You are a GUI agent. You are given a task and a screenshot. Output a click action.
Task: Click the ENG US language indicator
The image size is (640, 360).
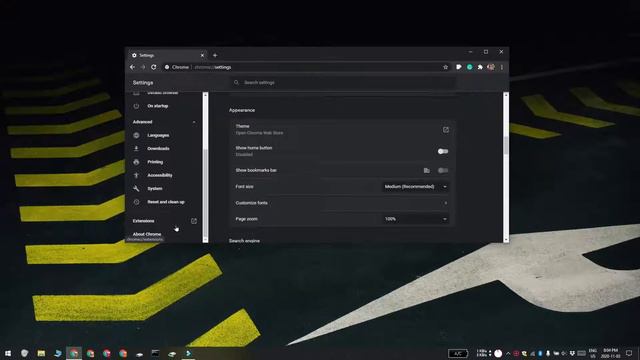(593, 353)
